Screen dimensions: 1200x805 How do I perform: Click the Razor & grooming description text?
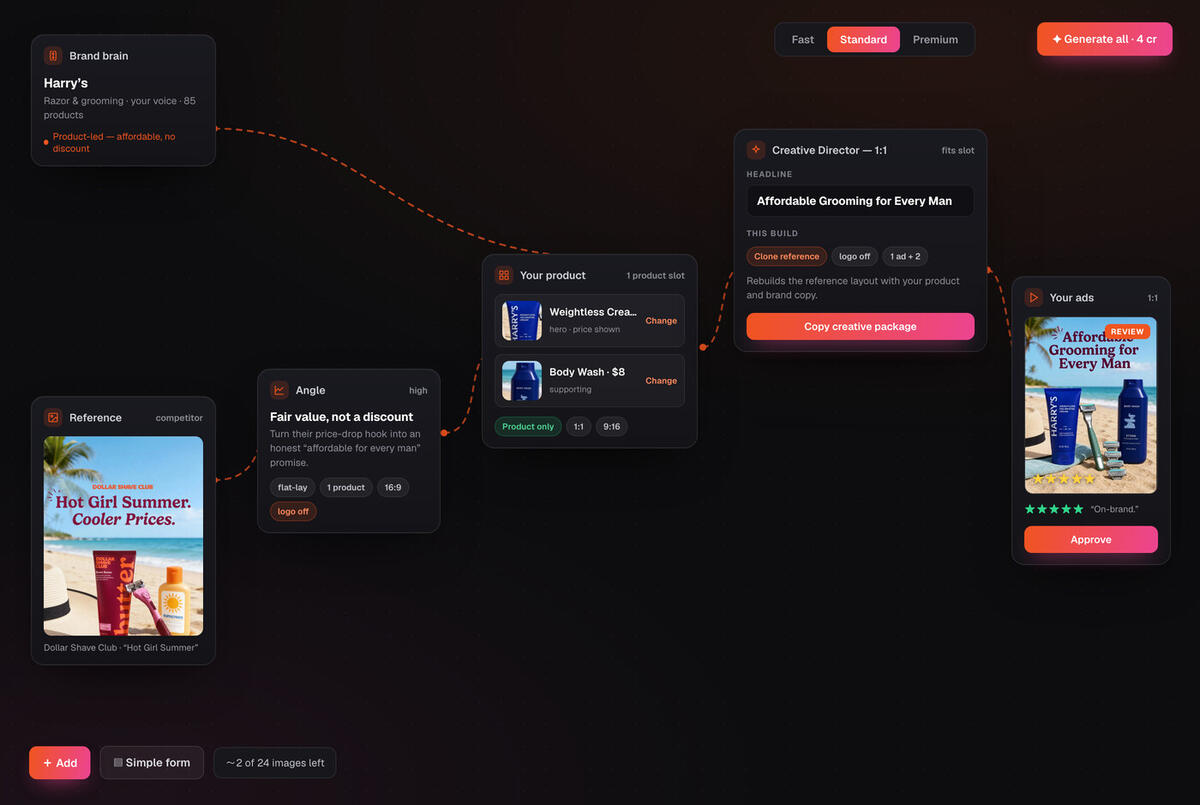(x=120, y=108)
